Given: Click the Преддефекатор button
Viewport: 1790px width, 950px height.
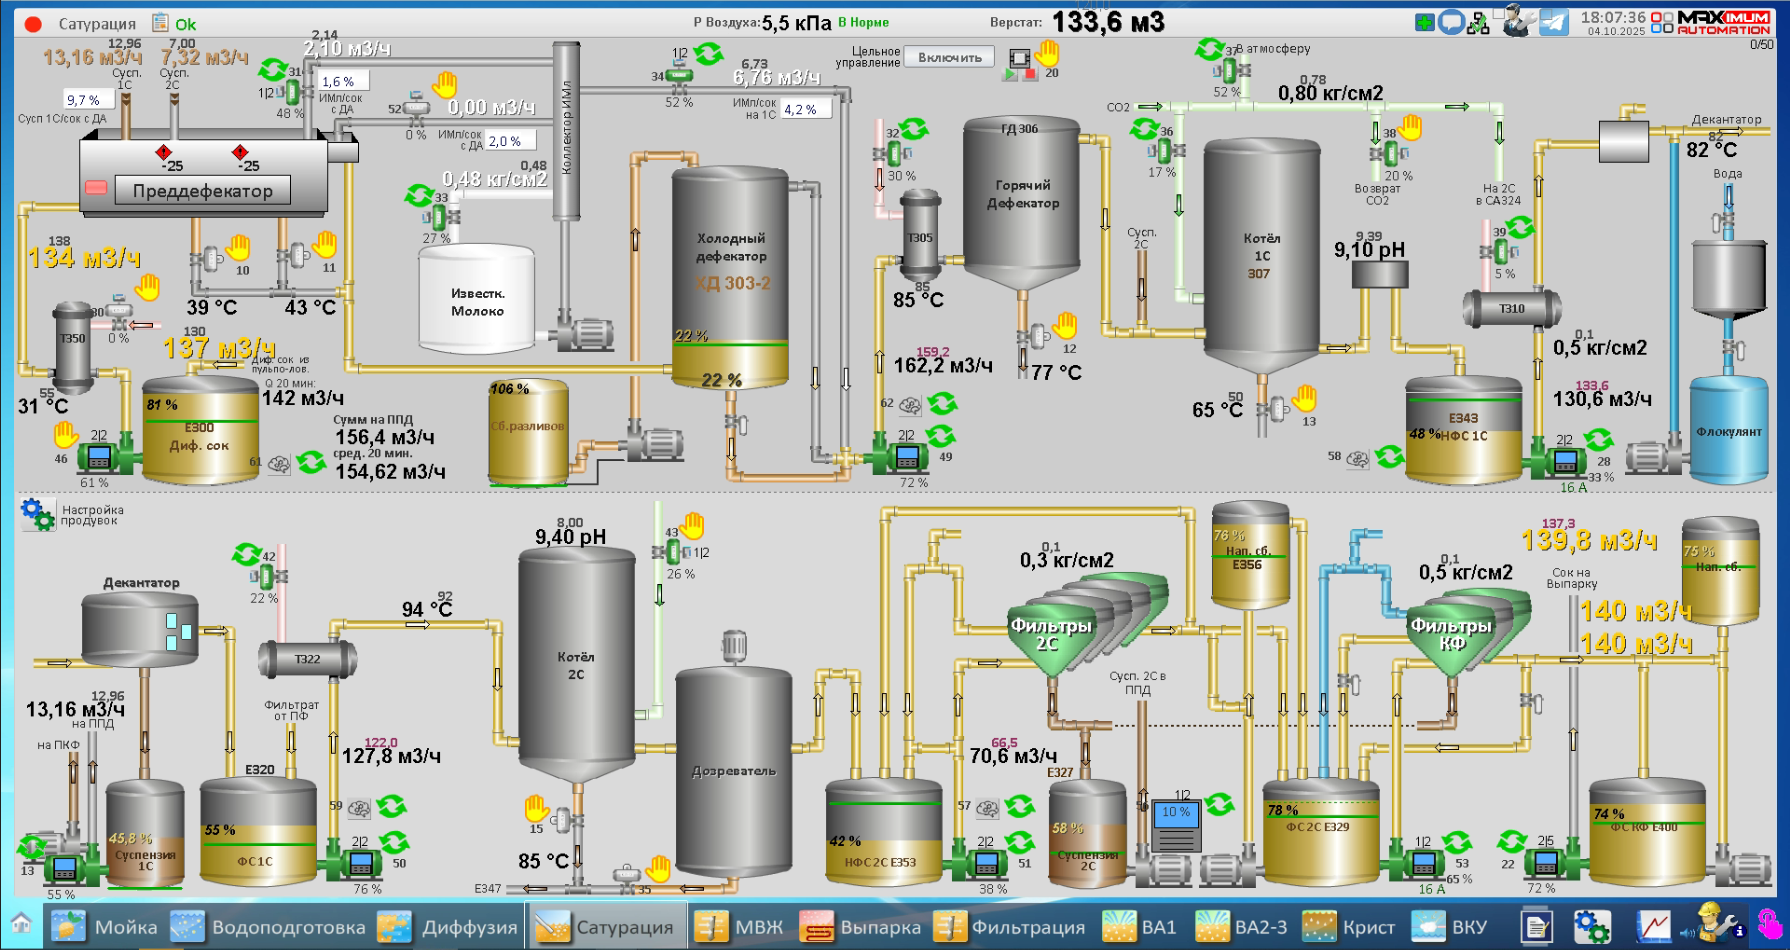Looking at the screenshot, I should click(x=202, y=191).
